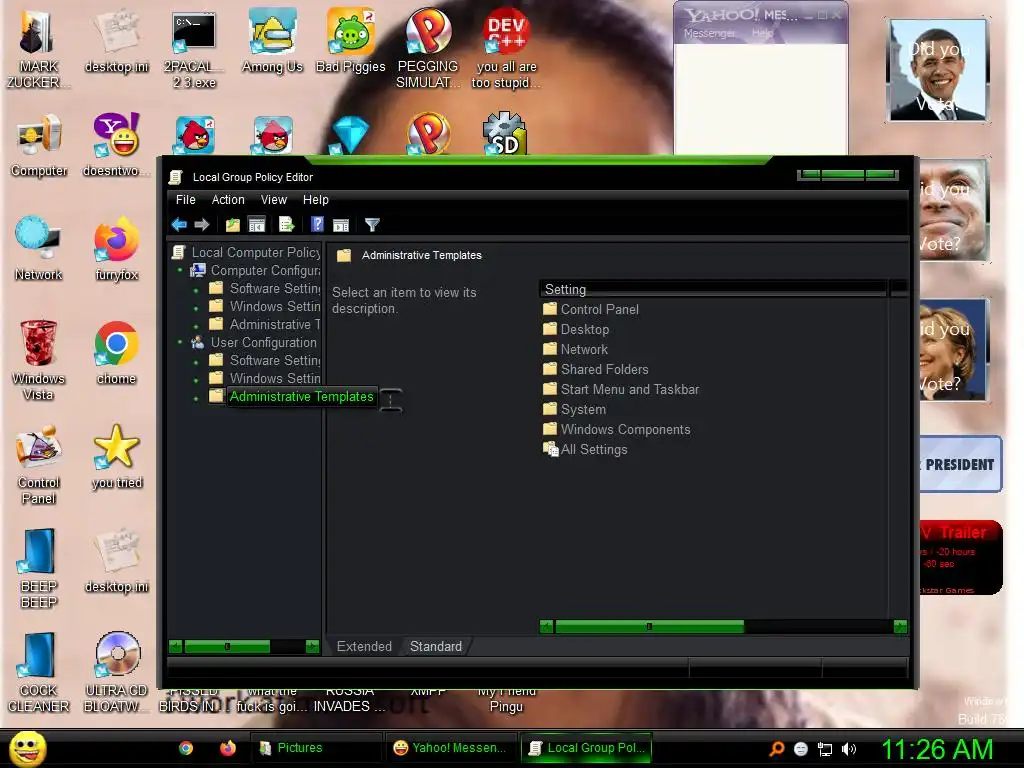Screen dimensions: 1024x768
Task: Switch to Pictures window in taskbar
Action: (x=315, y=748)
